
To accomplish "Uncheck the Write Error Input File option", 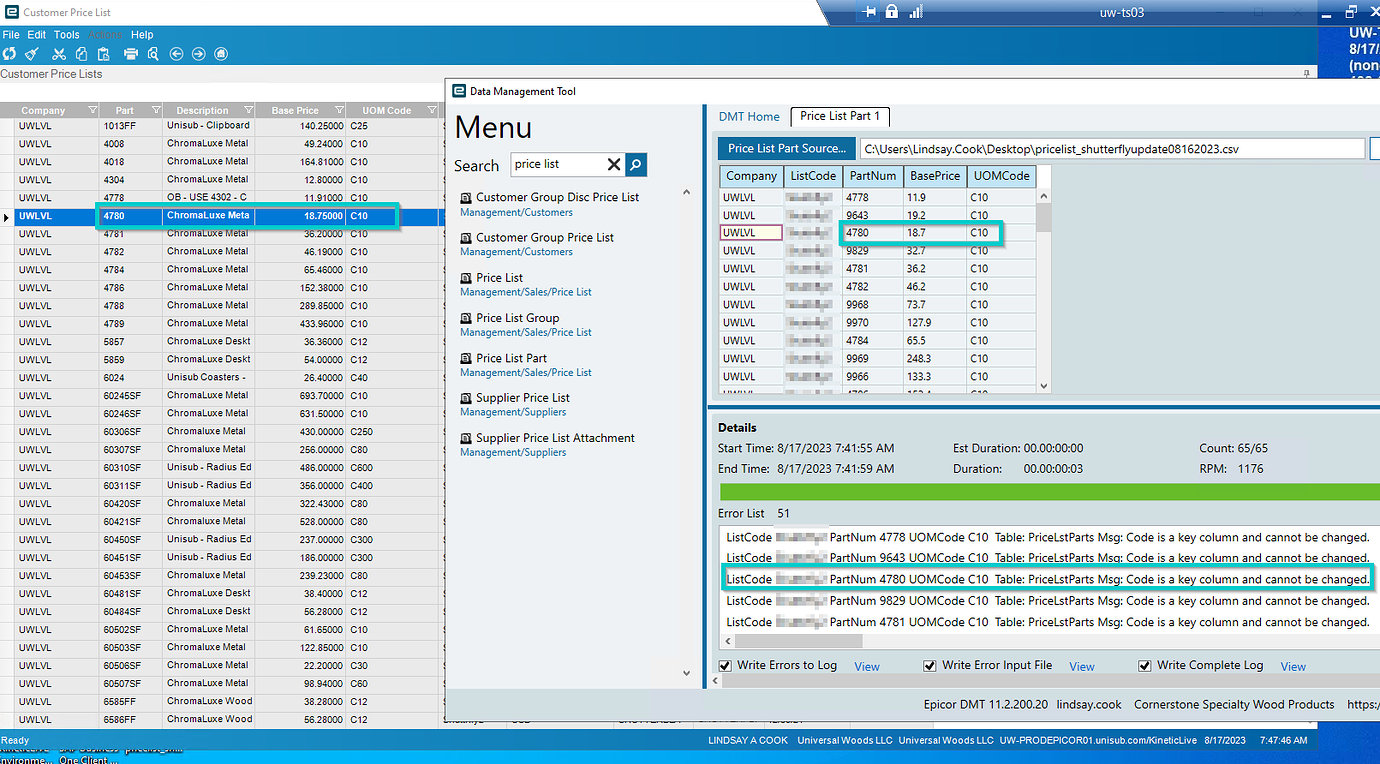I will click(x=930, y=666).
